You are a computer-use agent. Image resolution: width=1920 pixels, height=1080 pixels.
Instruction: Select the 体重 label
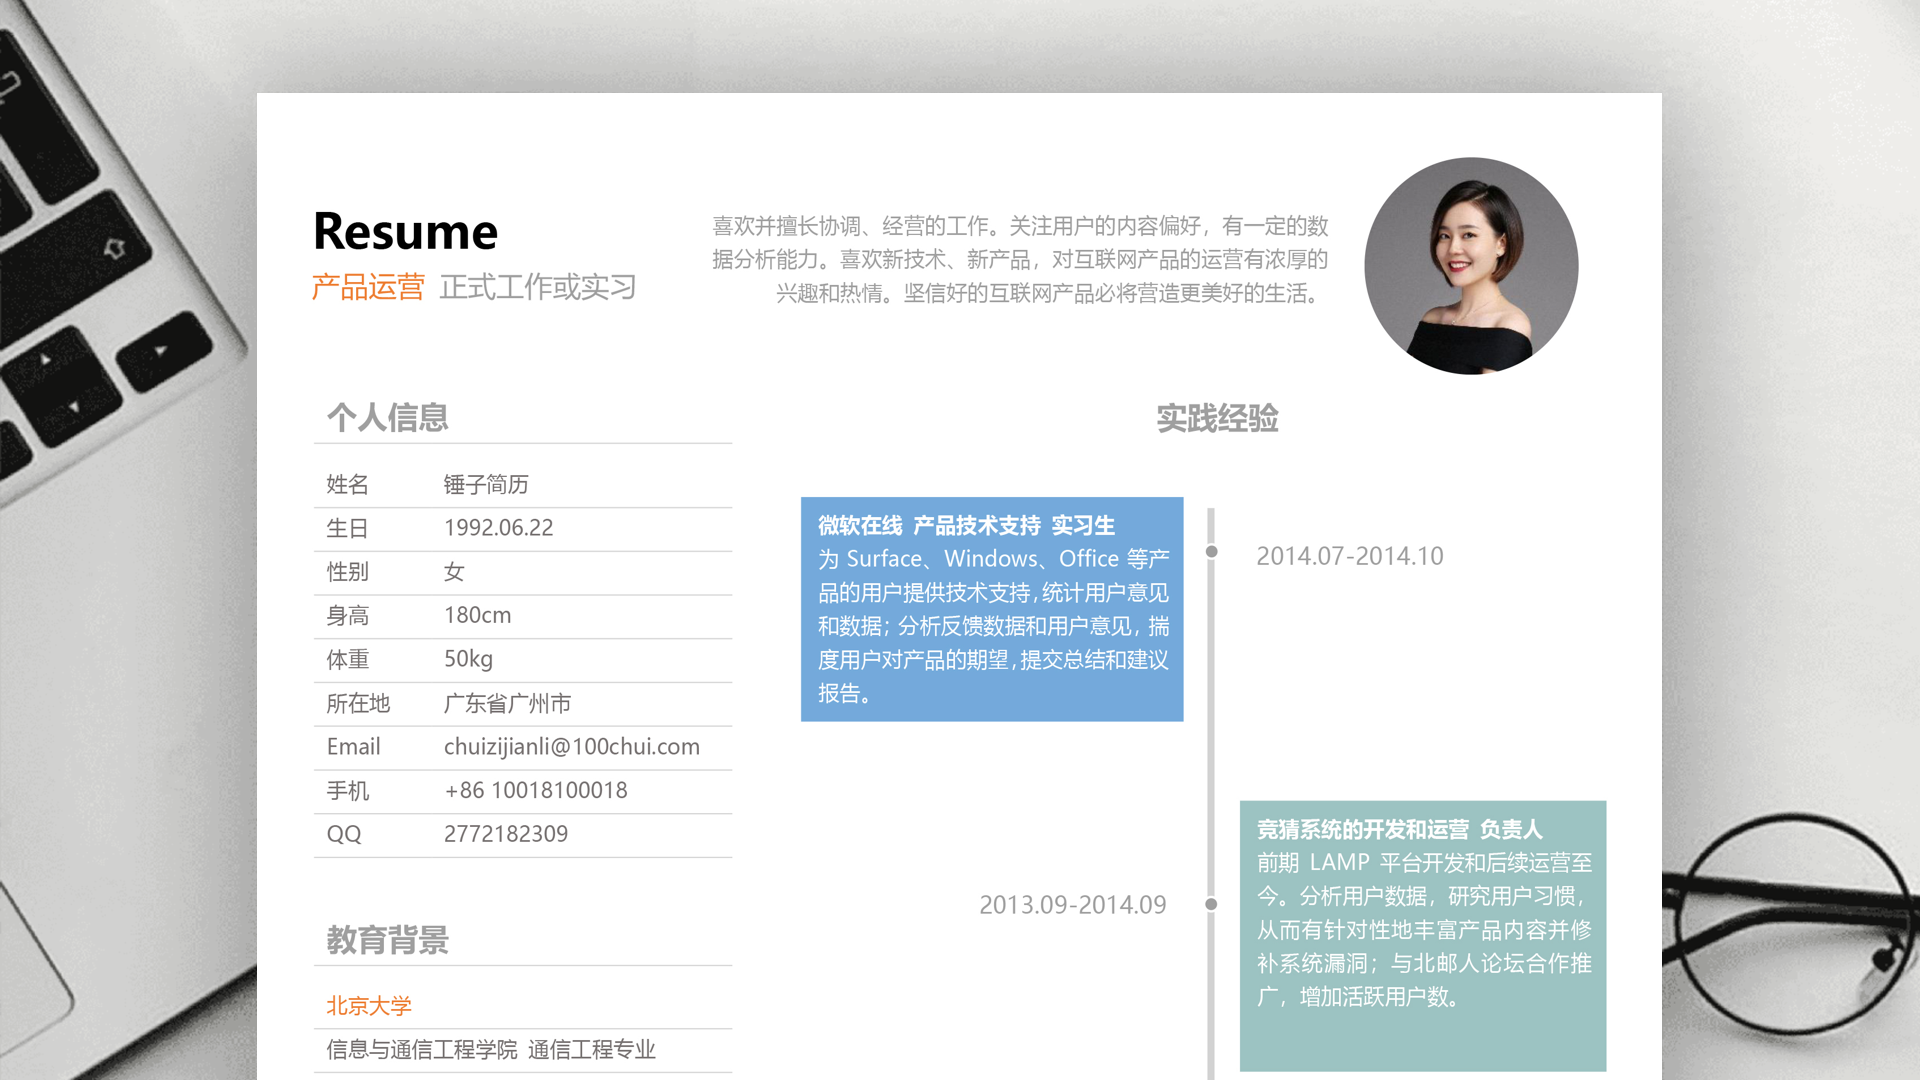point(347,660)
